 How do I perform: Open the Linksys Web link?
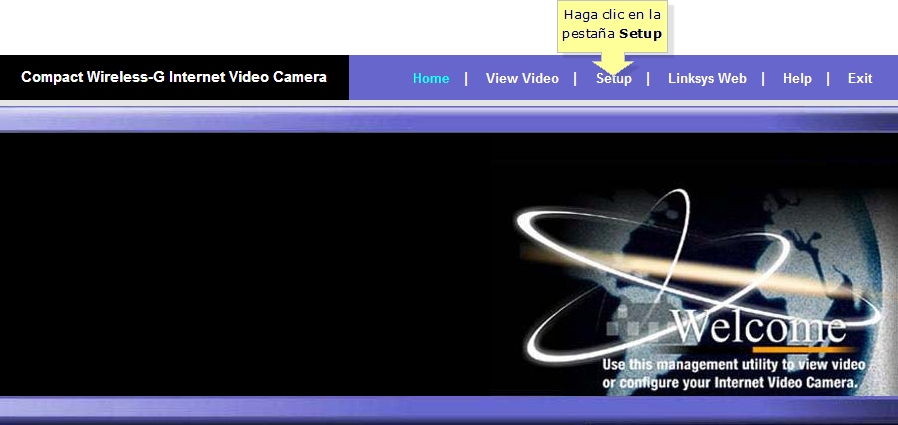[x=707, y=78]
